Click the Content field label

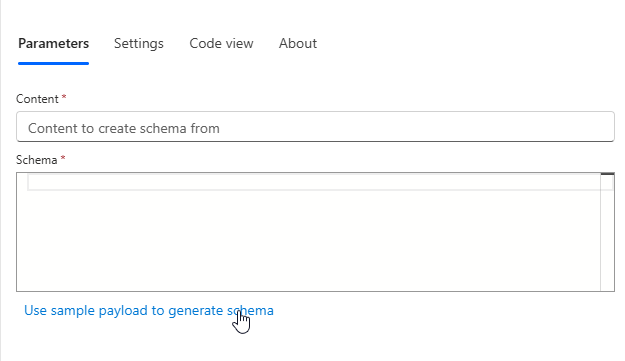37,99
